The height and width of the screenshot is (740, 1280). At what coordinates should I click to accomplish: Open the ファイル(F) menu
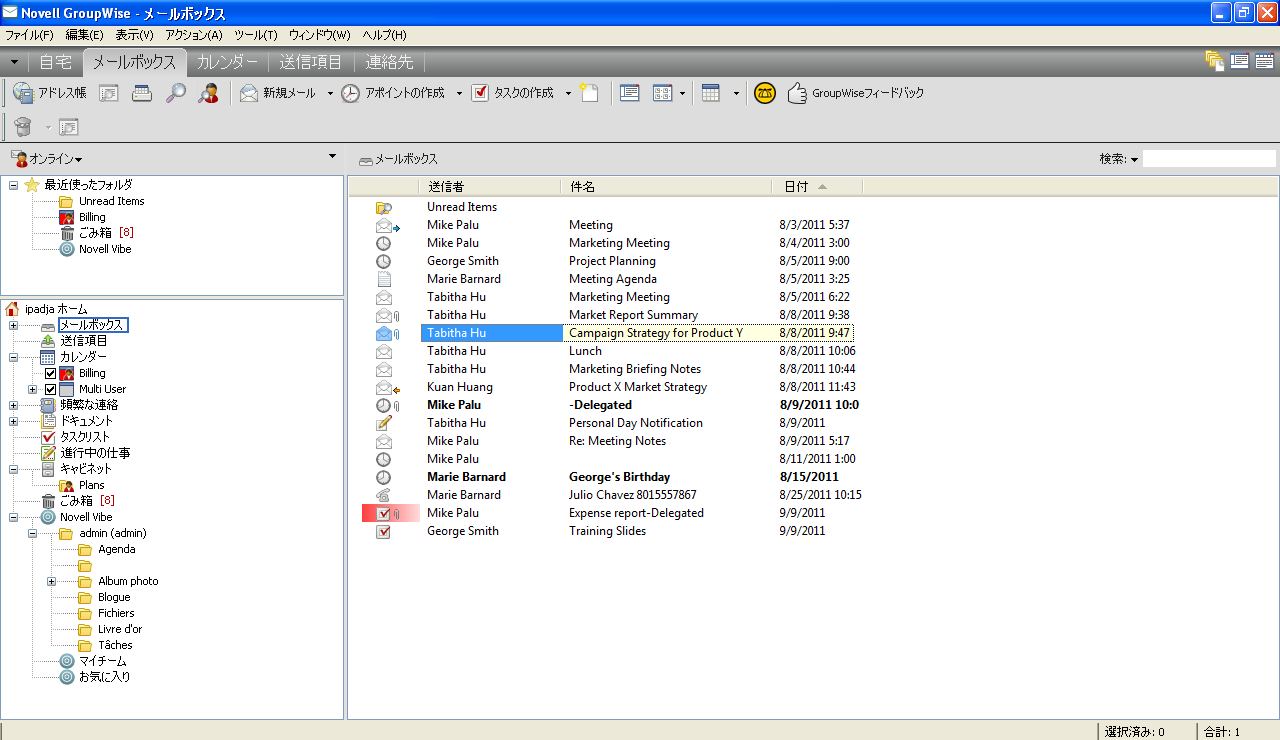[x=29, y=35]
